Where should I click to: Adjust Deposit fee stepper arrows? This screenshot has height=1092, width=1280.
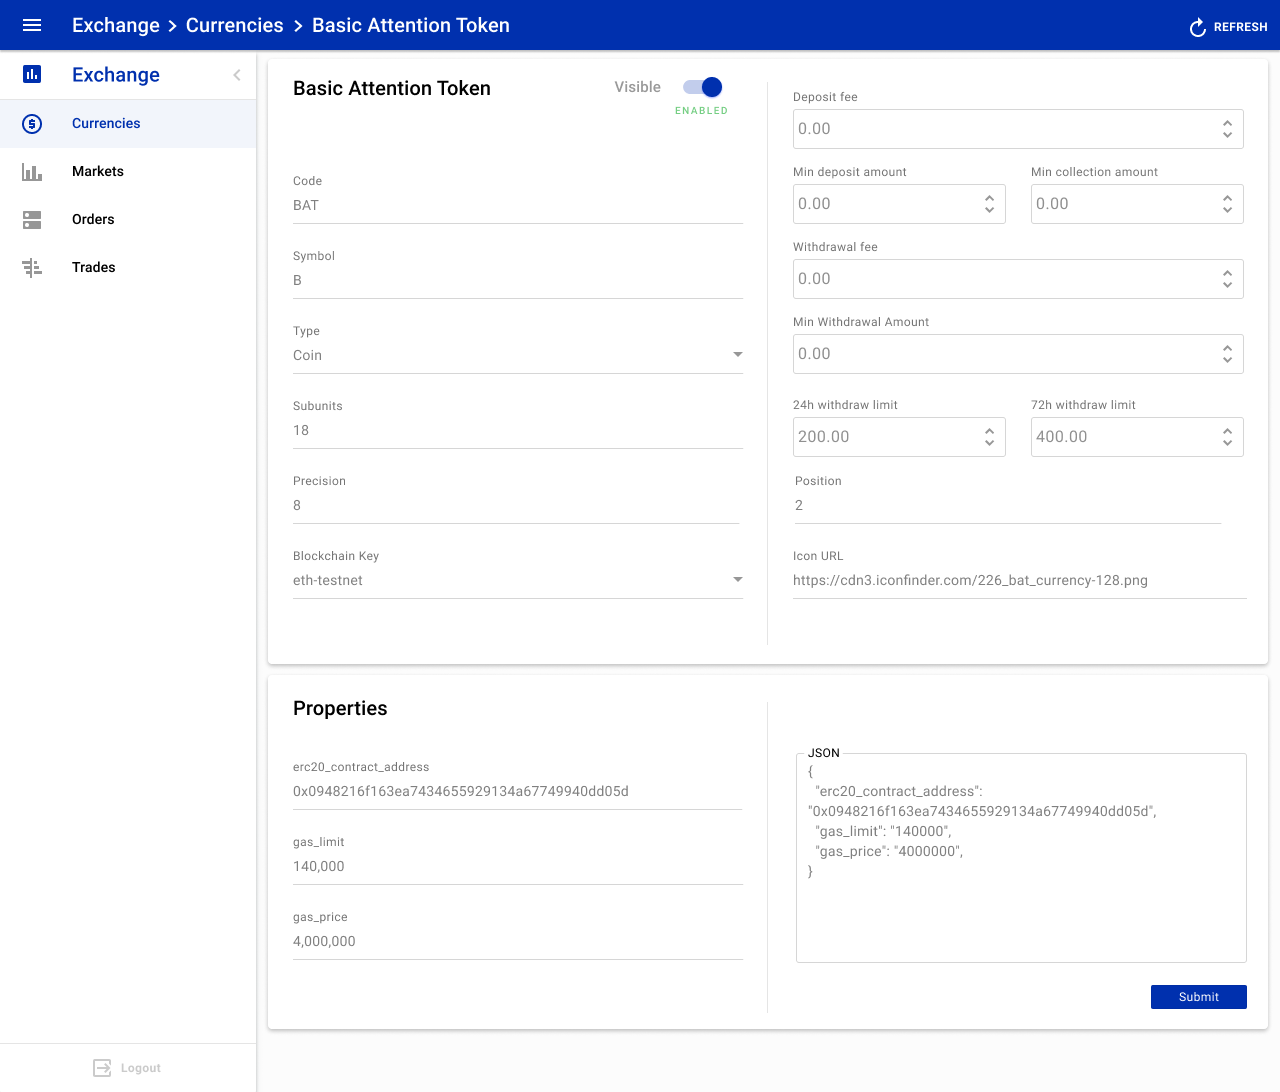click(1227, 129)
